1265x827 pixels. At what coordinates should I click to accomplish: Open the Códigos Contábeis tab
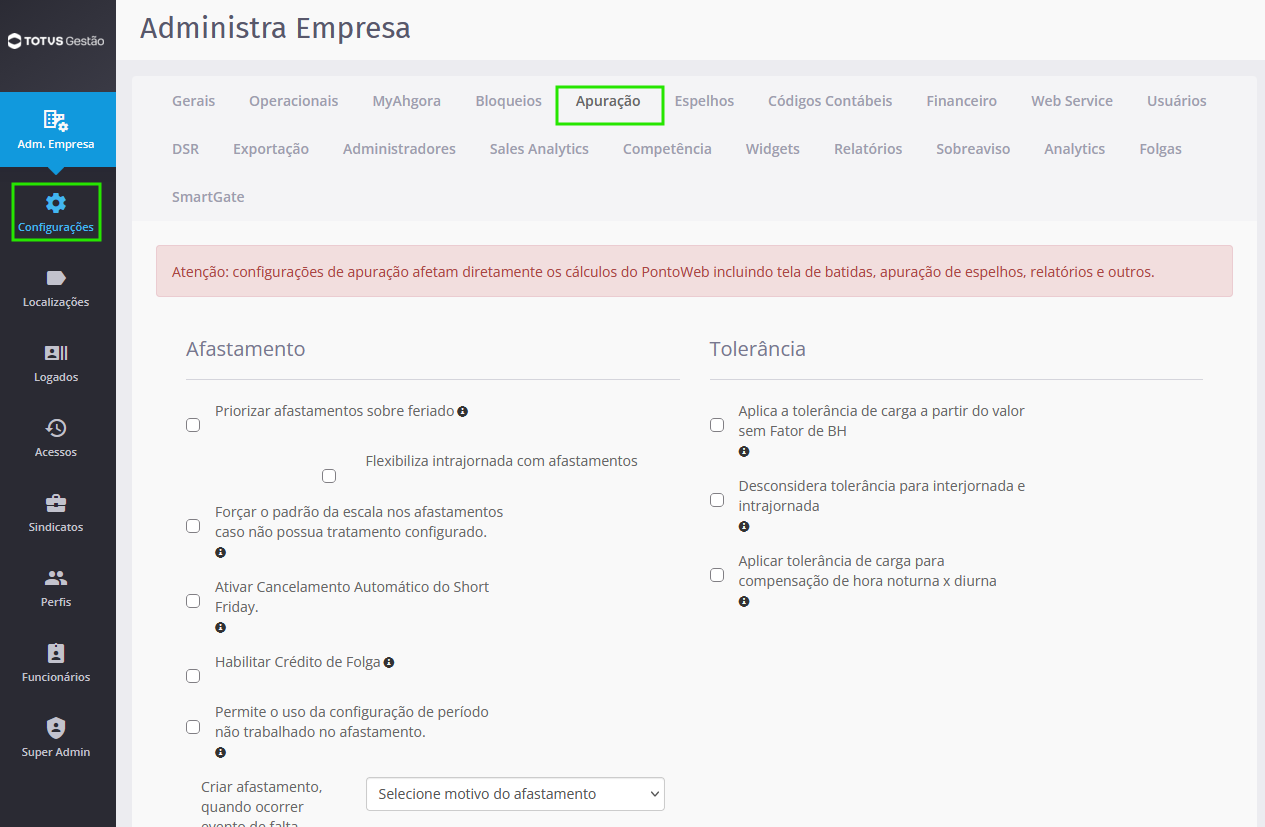tap(830, 101)
